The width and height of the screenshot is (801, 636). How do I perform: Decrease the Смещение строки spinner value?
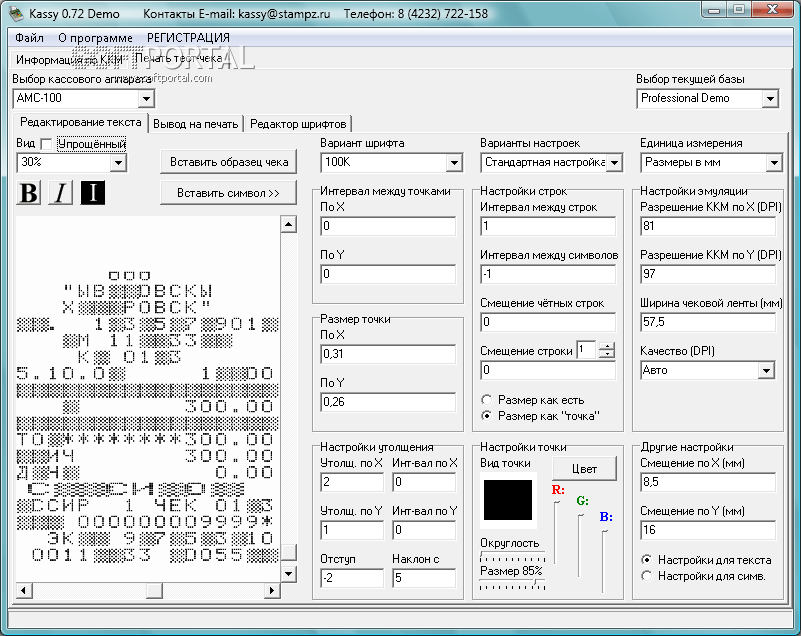[606, 355]
